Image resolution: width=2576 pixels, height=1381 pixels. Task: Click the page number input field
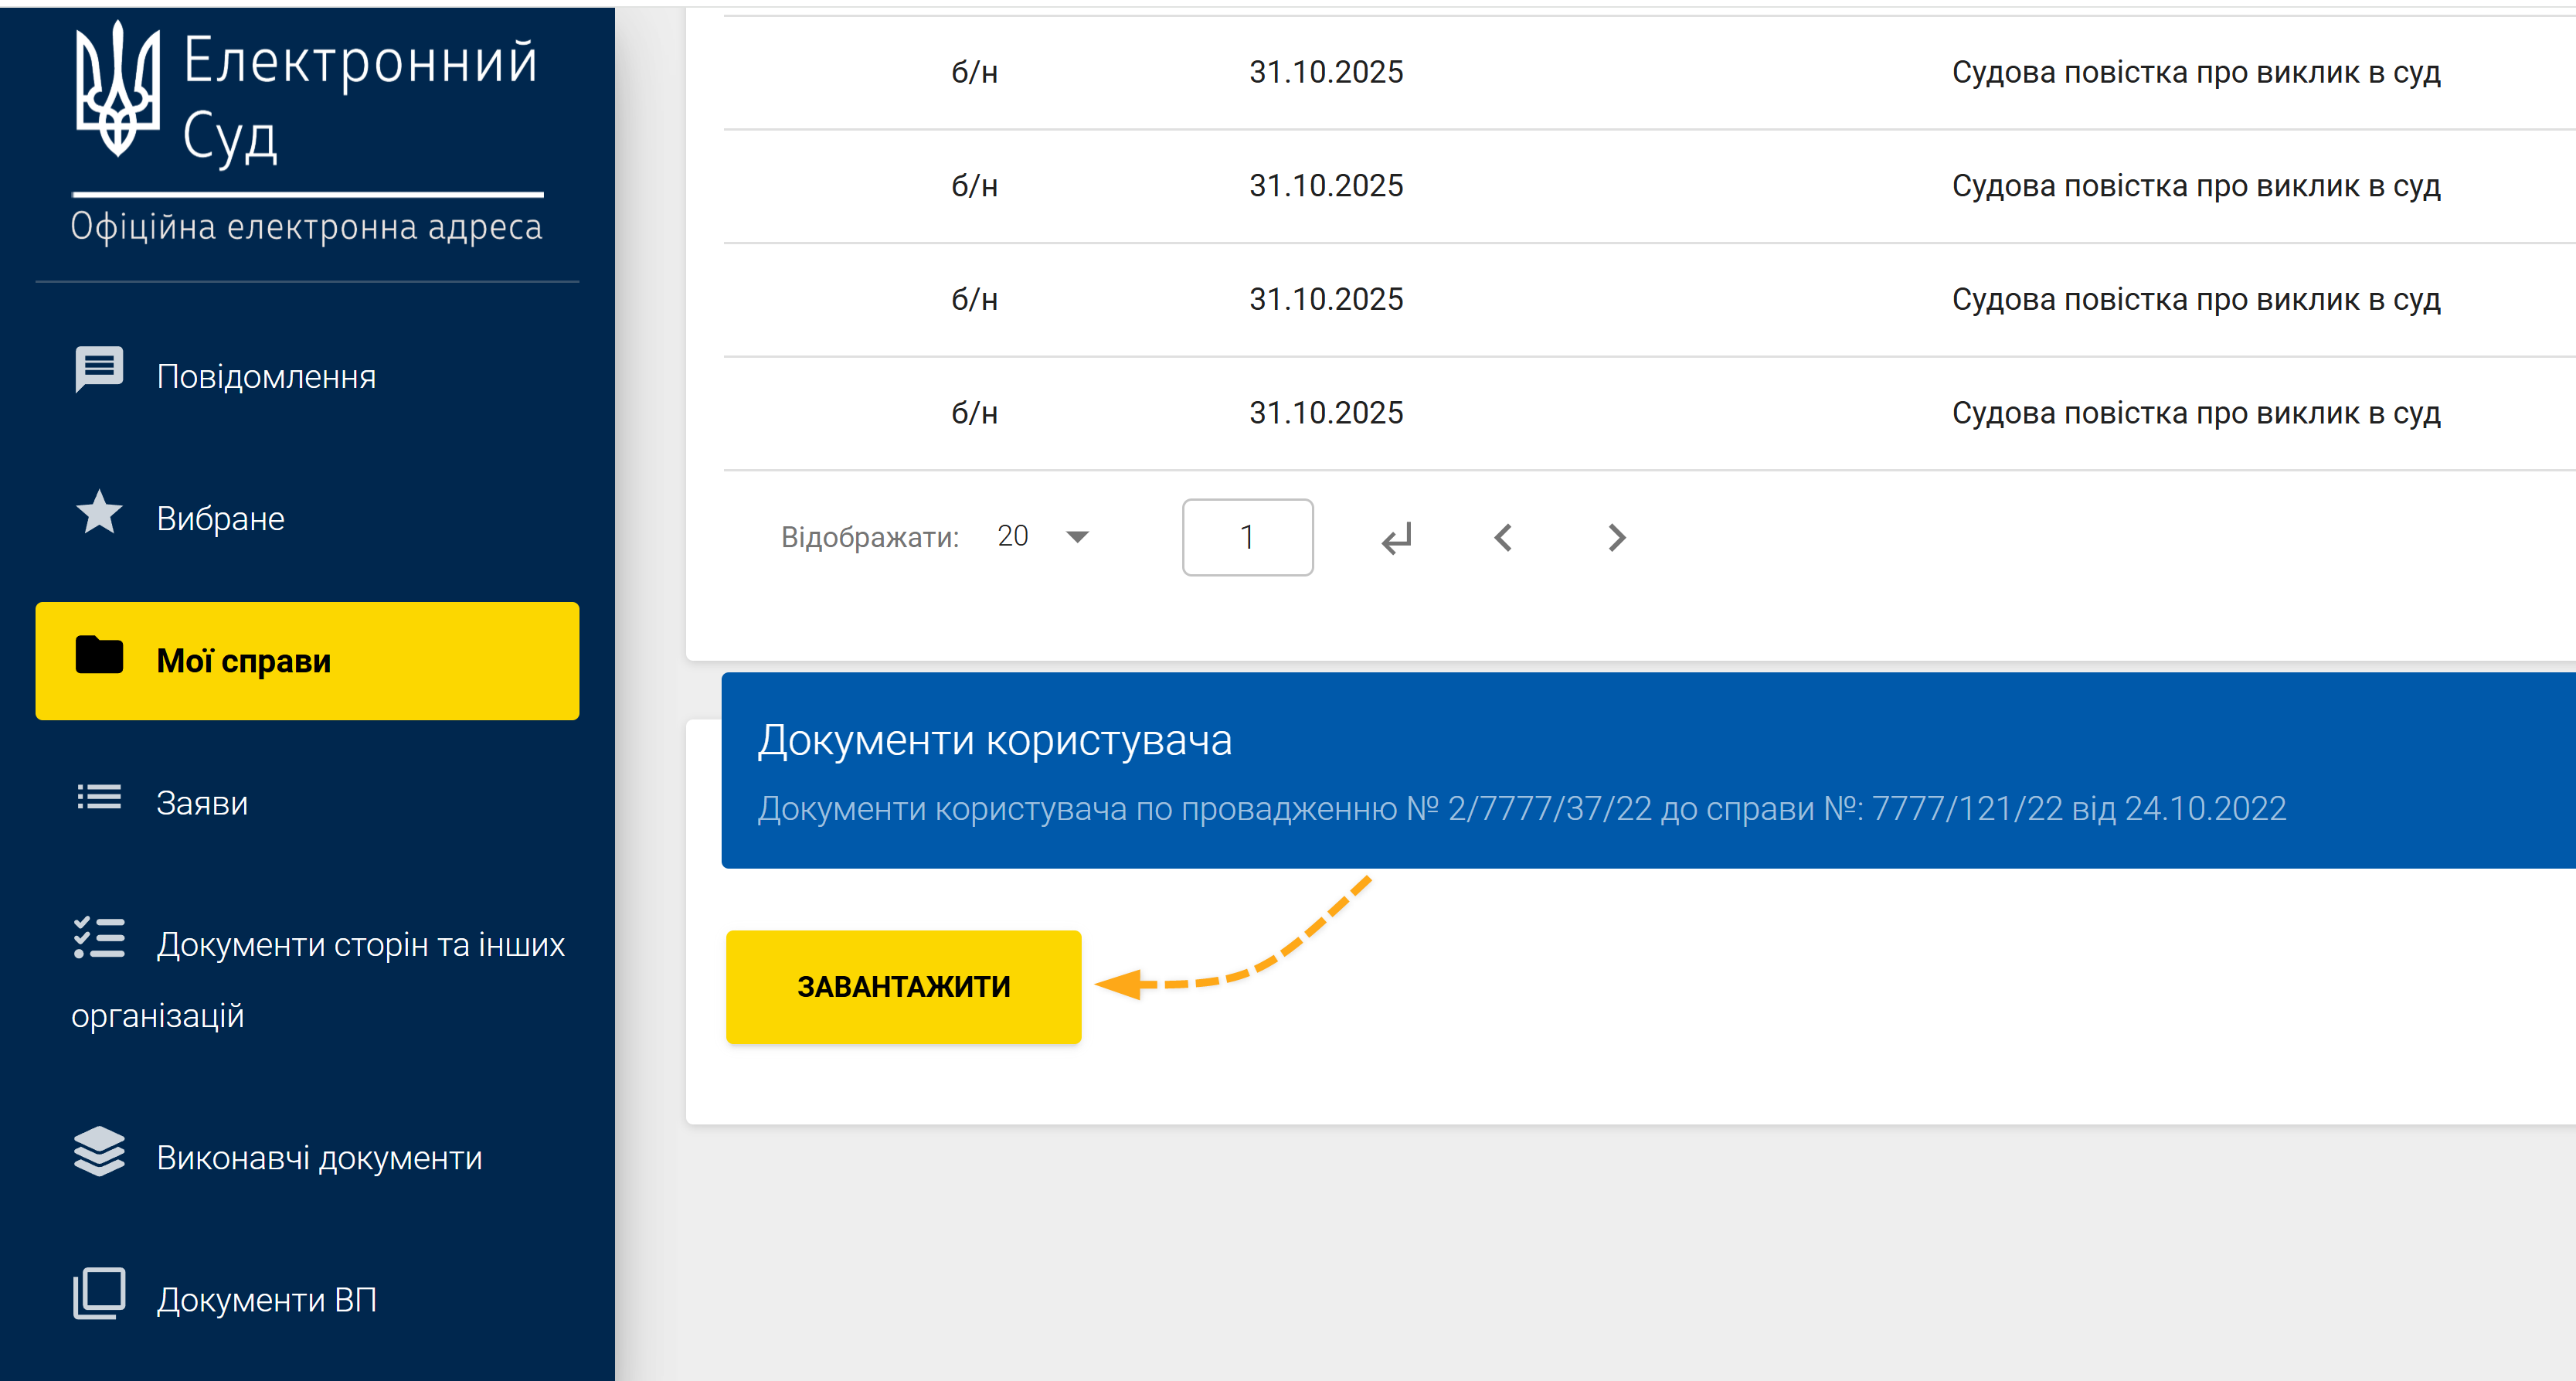click(x=1247, y=538)
